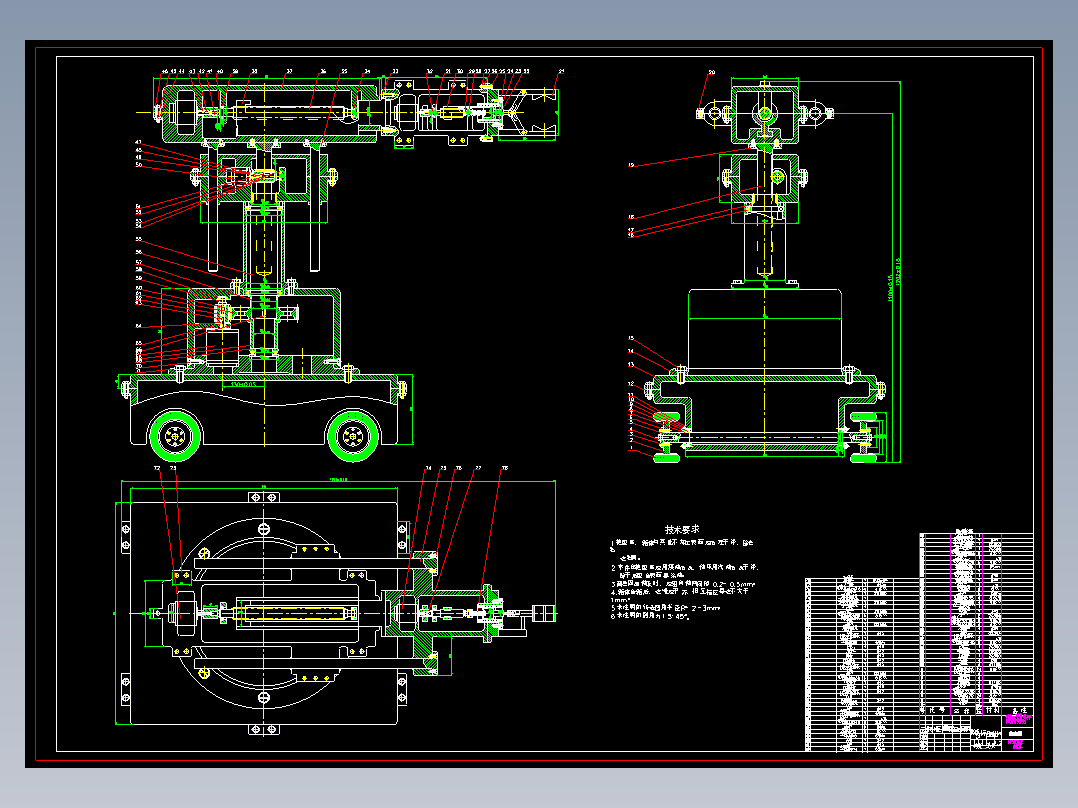Select balloon number 15 on side view
The height and width of the screenshot is (808, 1078).
[x=631, y=338]
